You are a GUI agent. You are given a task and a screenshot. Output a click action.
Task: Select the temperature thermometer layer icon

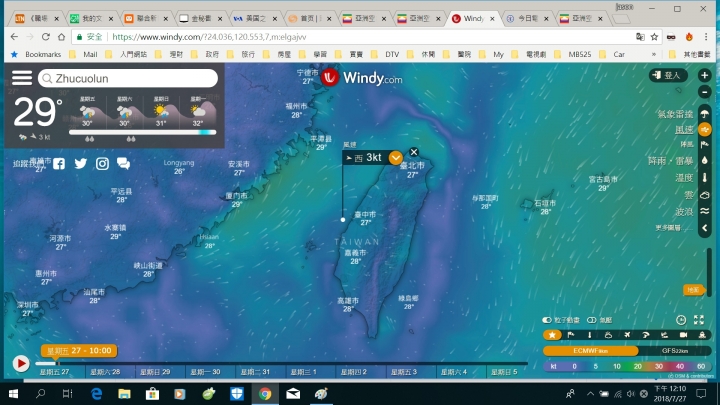[704, 178]
